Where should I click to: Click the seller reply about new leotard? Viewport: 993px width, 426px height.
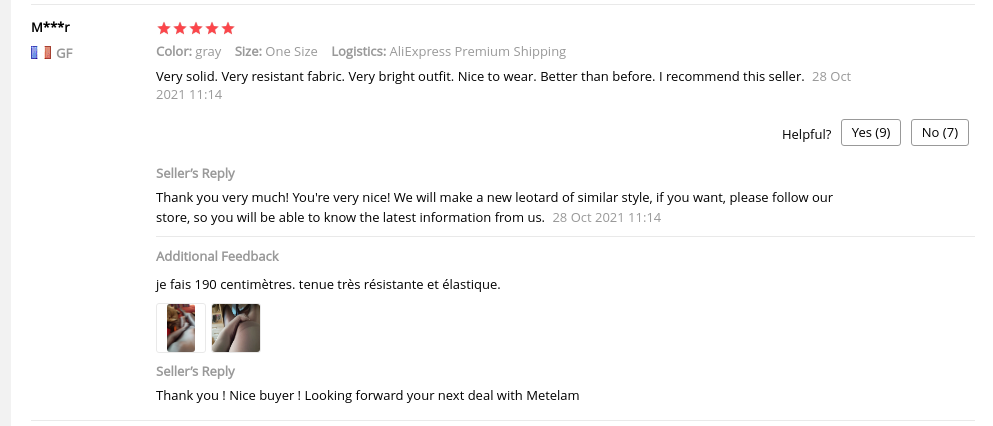coord(494,198)
